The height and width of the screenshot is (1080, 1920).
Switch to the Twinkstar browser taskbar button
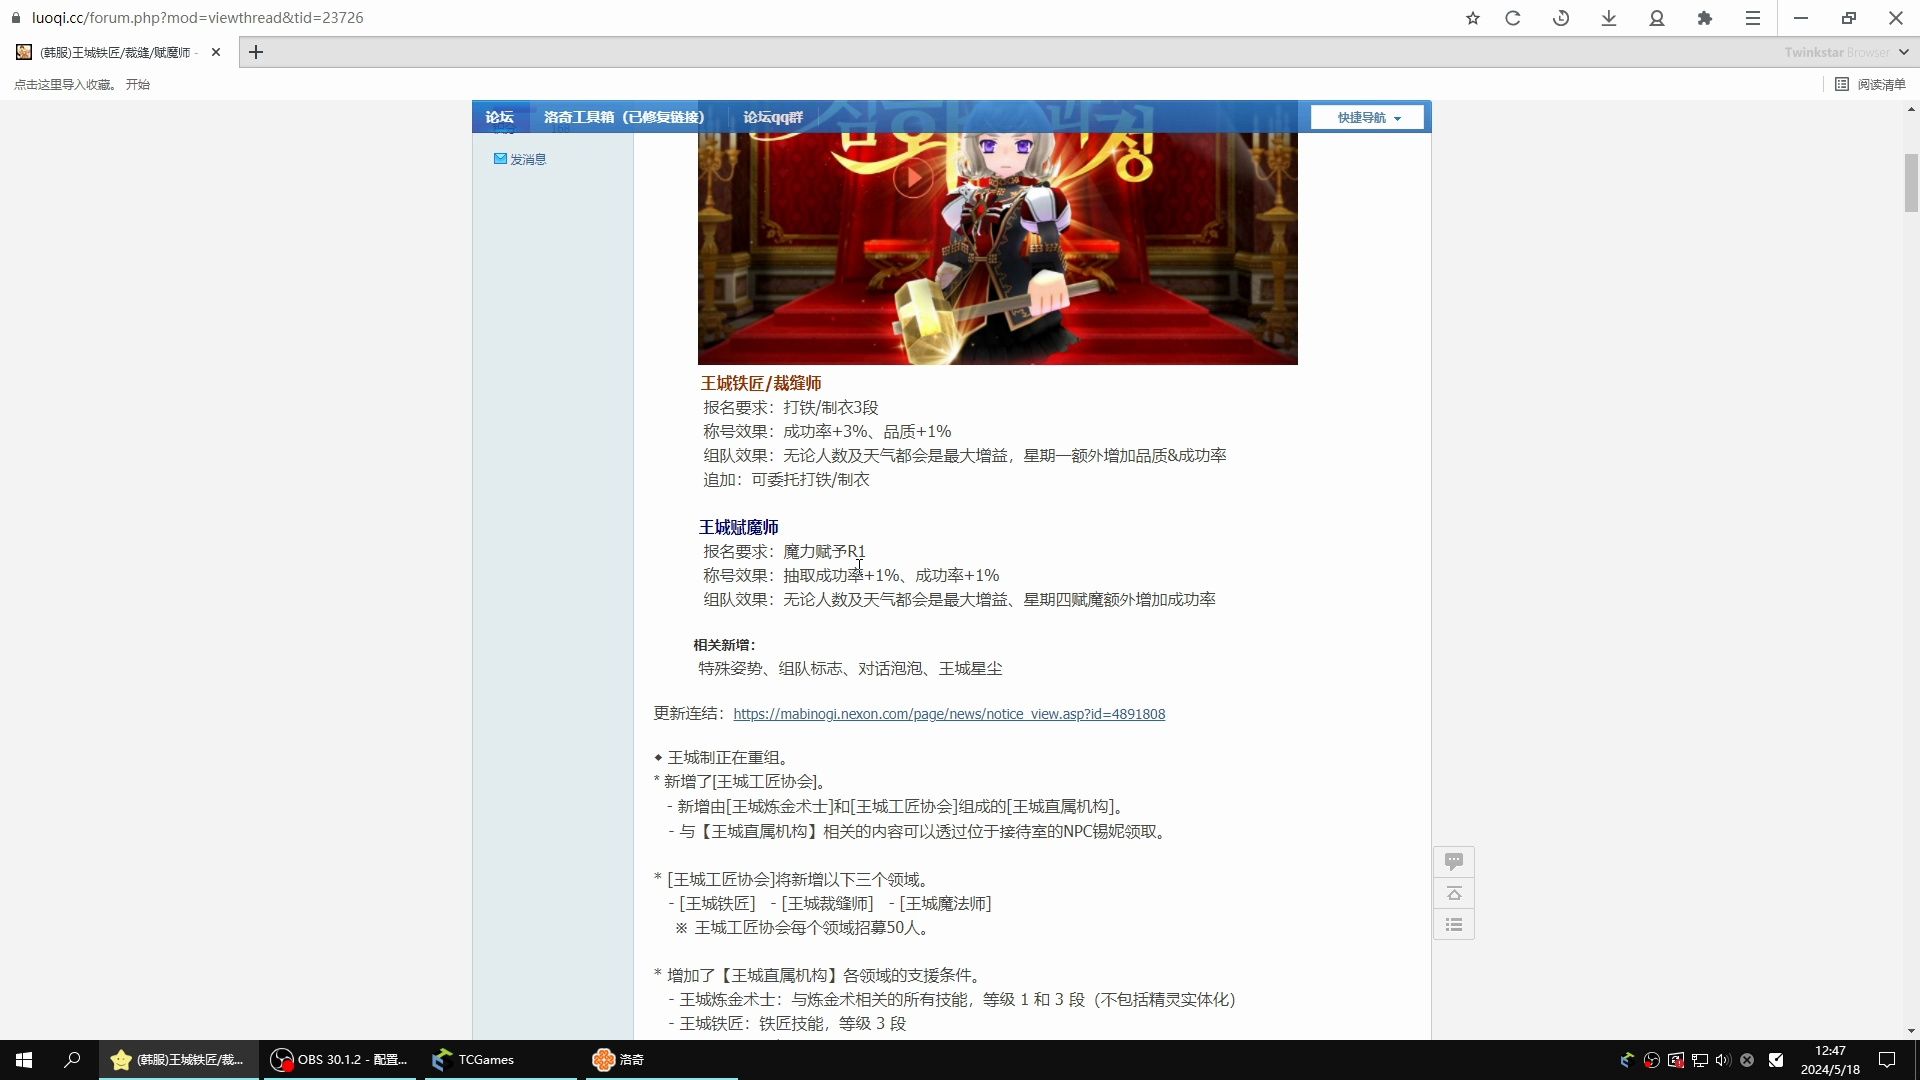pos(179,1060)
